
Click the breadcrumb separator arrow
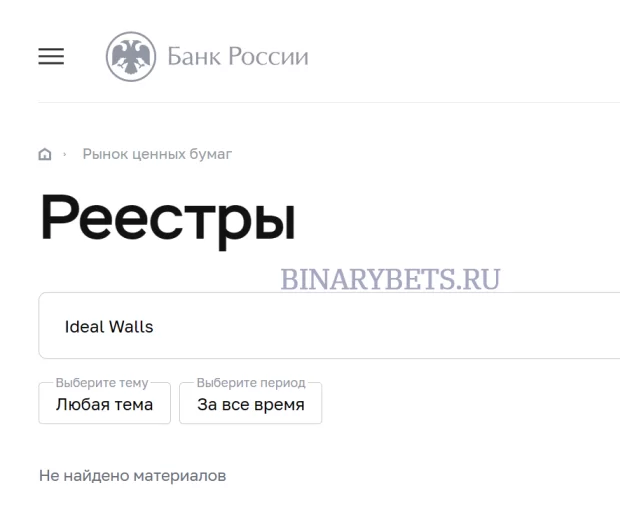click(64, 154)
